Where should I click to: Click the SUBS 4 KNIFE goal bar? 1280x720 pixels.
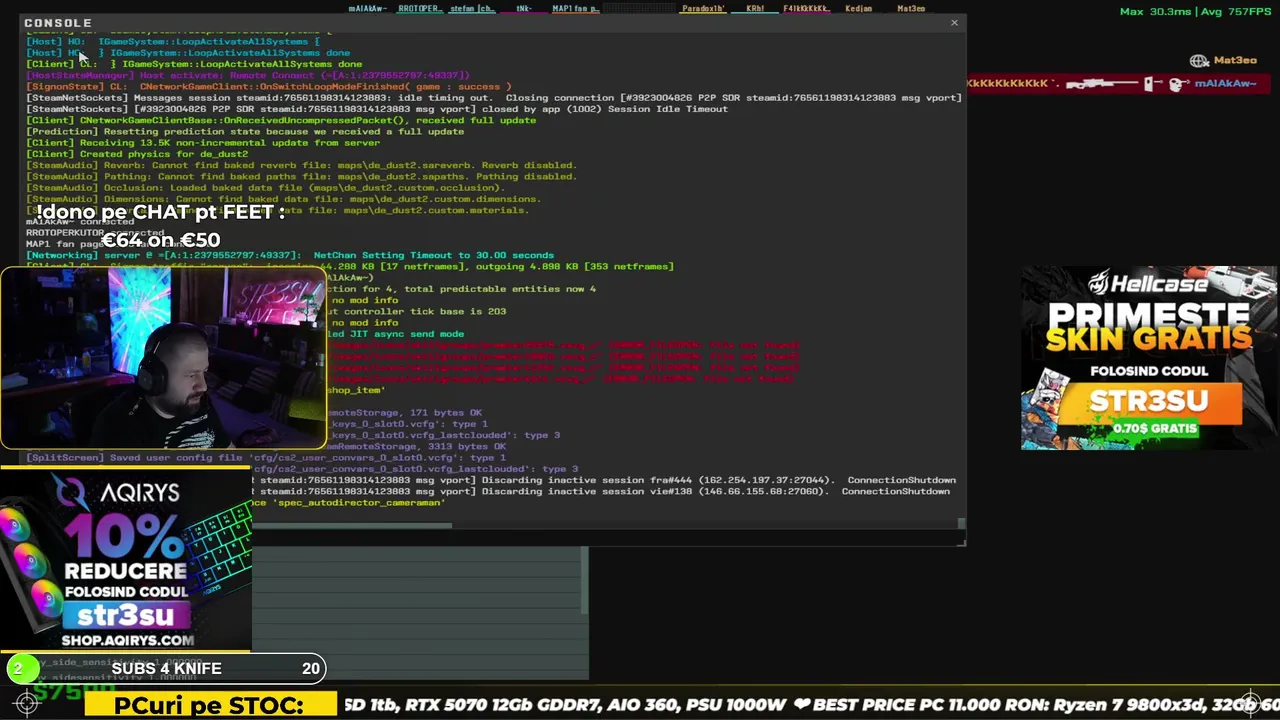[x=166, y=669]
